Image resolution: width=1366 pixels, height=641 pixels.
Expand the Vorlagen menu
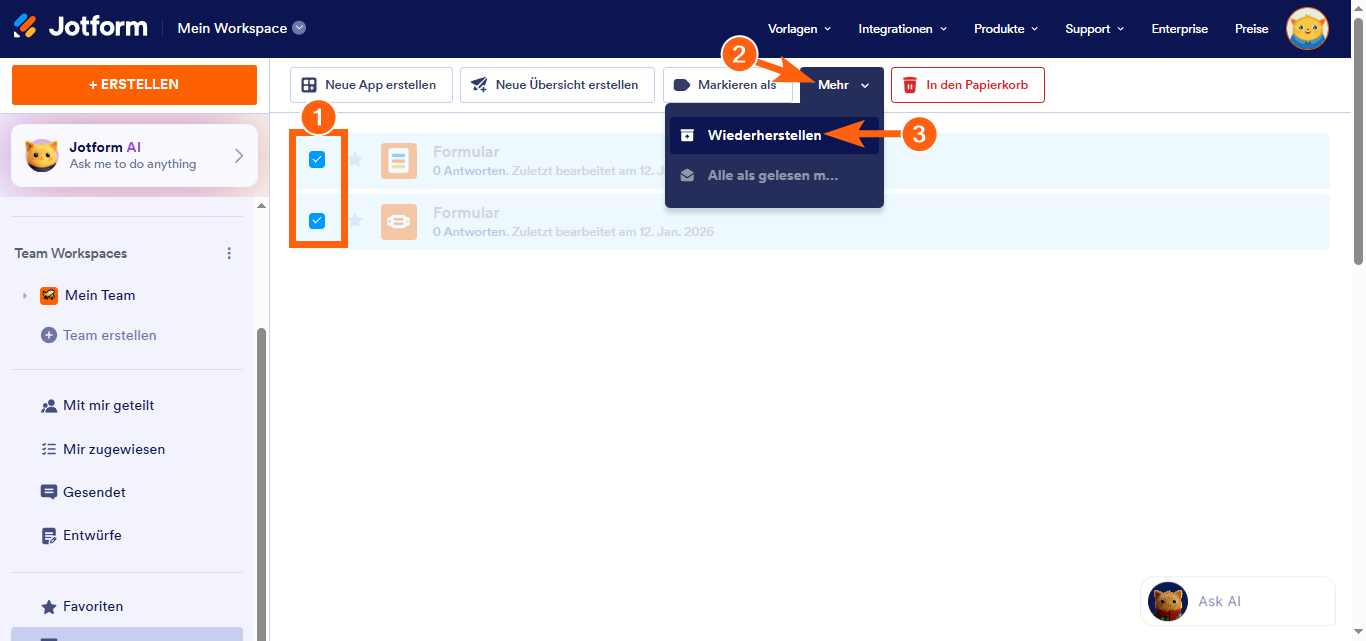coord(799,29)
